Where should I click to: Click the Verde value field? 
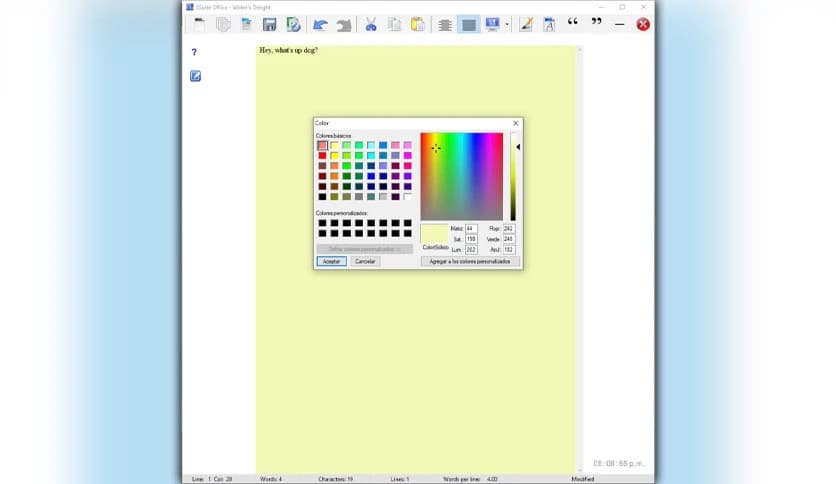point(509,239)
